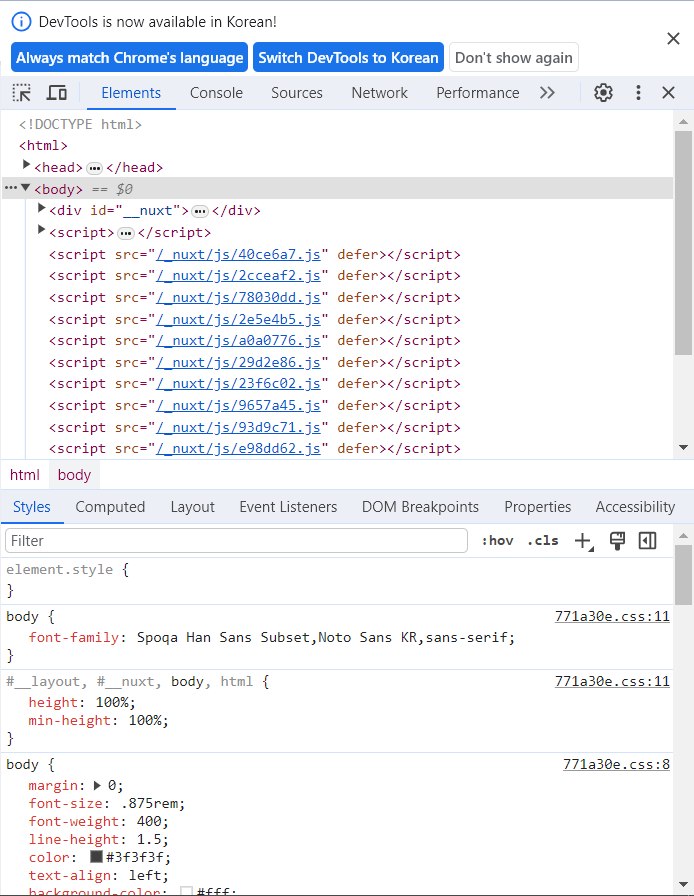Image resolution: width=694 pixels, height=896 pixels.
Task: Toggle the computed styles sidebar icon
Action: (x=647, y=541)
